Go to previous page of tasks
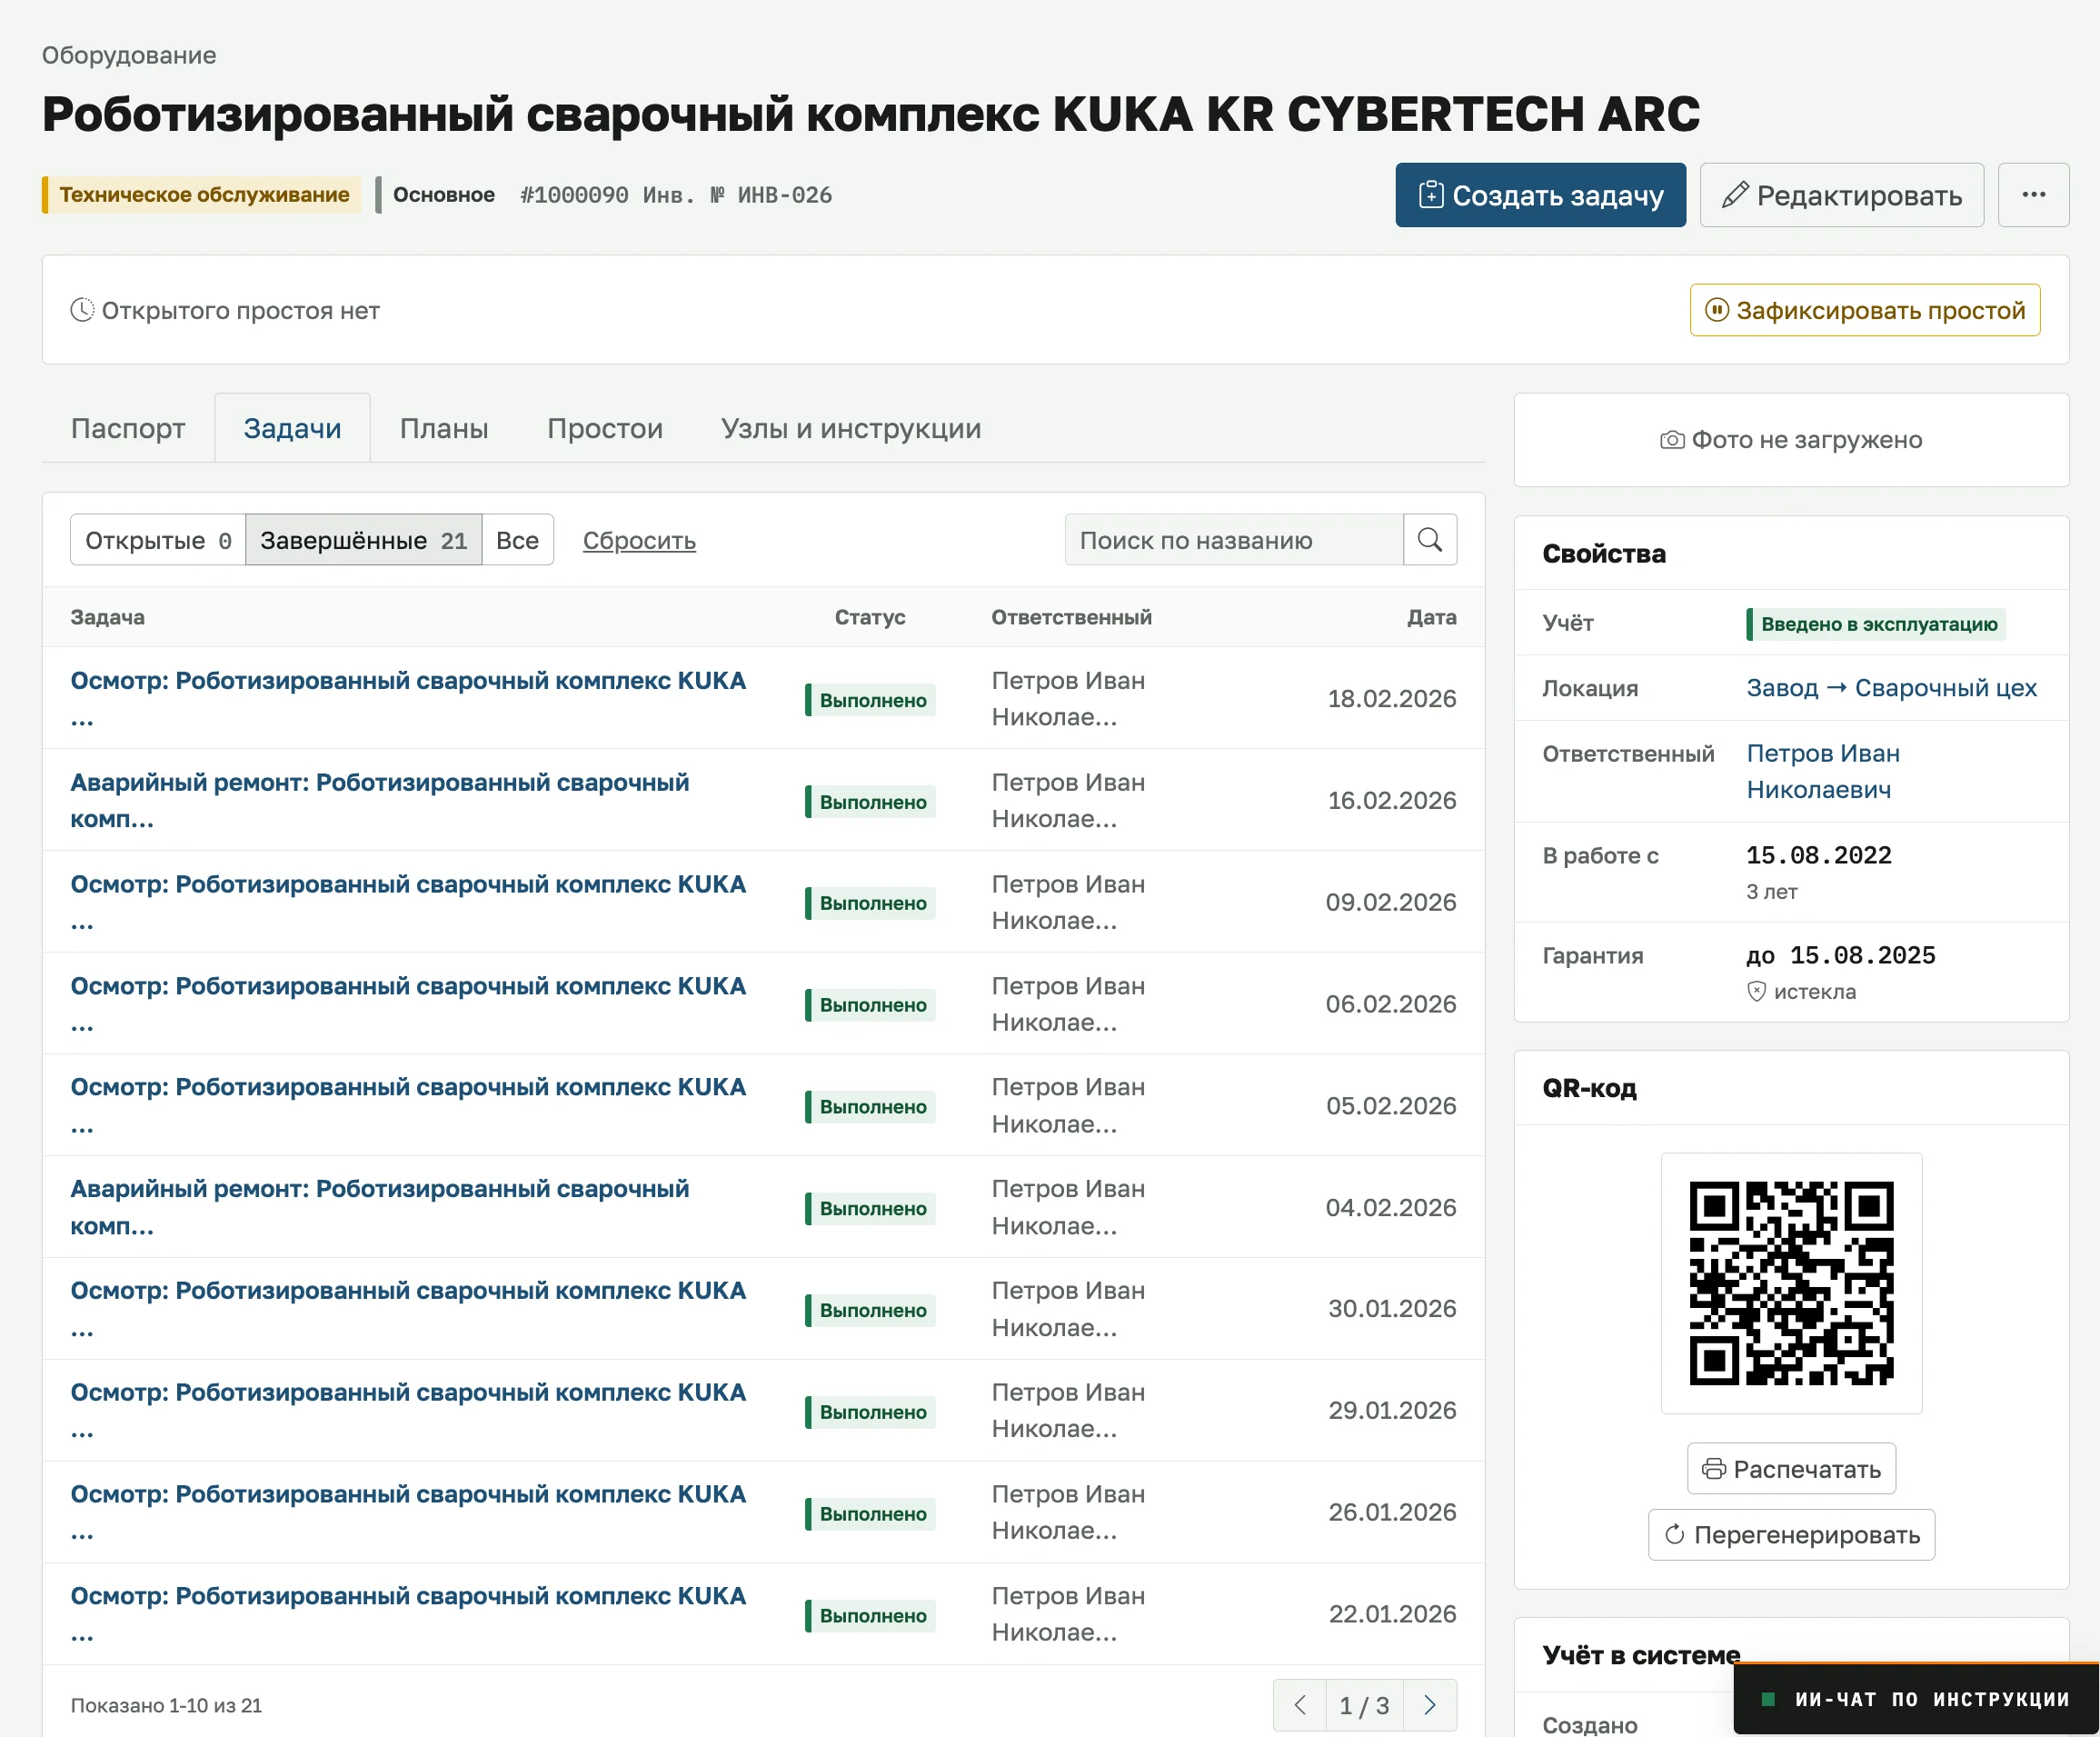This screenshot has height=1737, width=2100. click(x=1300, y=1705)
